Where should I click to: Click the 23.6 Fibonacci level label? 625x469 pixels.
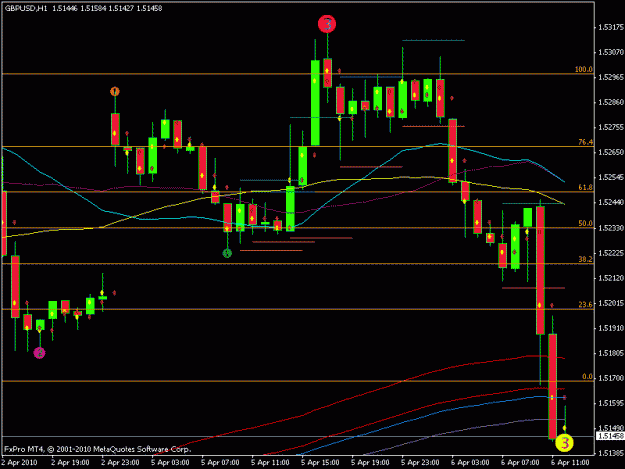pos(586,304)
